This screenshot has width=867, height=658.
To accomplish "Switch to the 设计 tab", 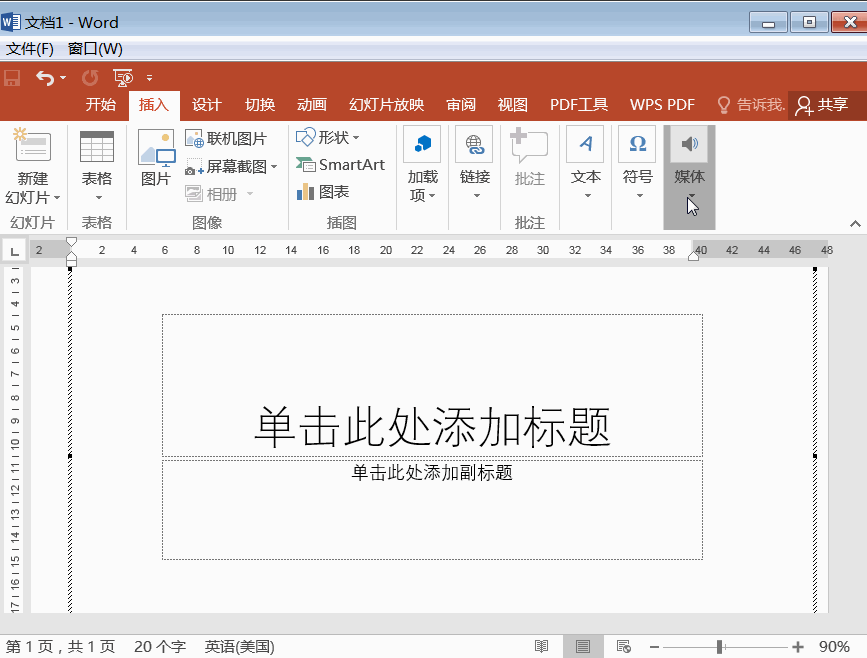I will tap(207, 105).
